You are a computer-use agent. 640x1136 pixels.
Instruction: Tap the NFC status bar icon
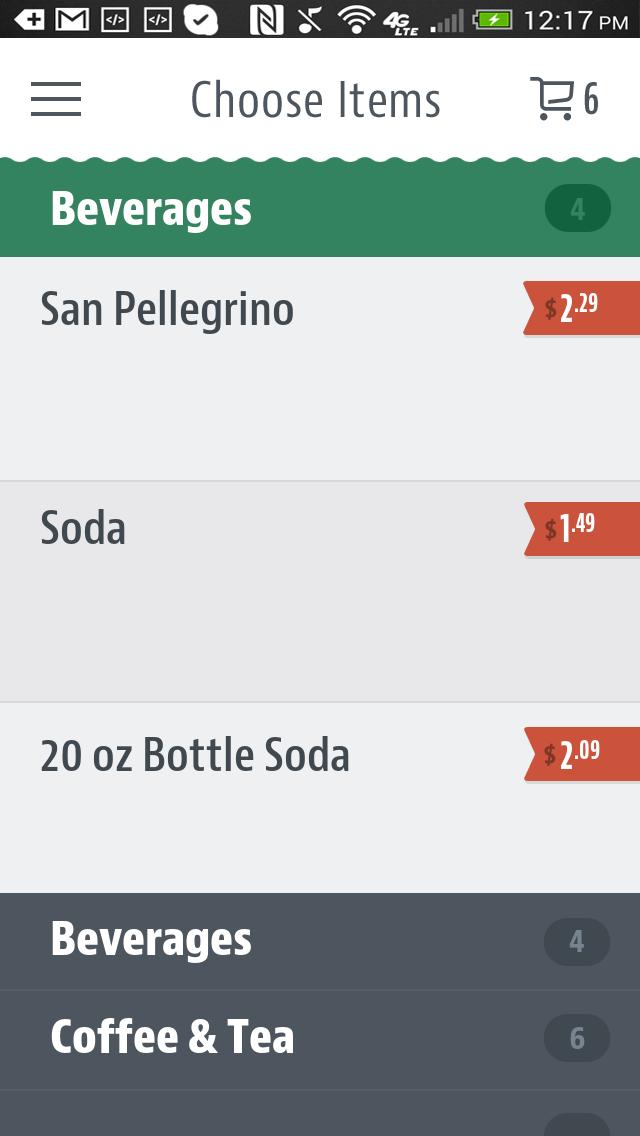point(266,19)
